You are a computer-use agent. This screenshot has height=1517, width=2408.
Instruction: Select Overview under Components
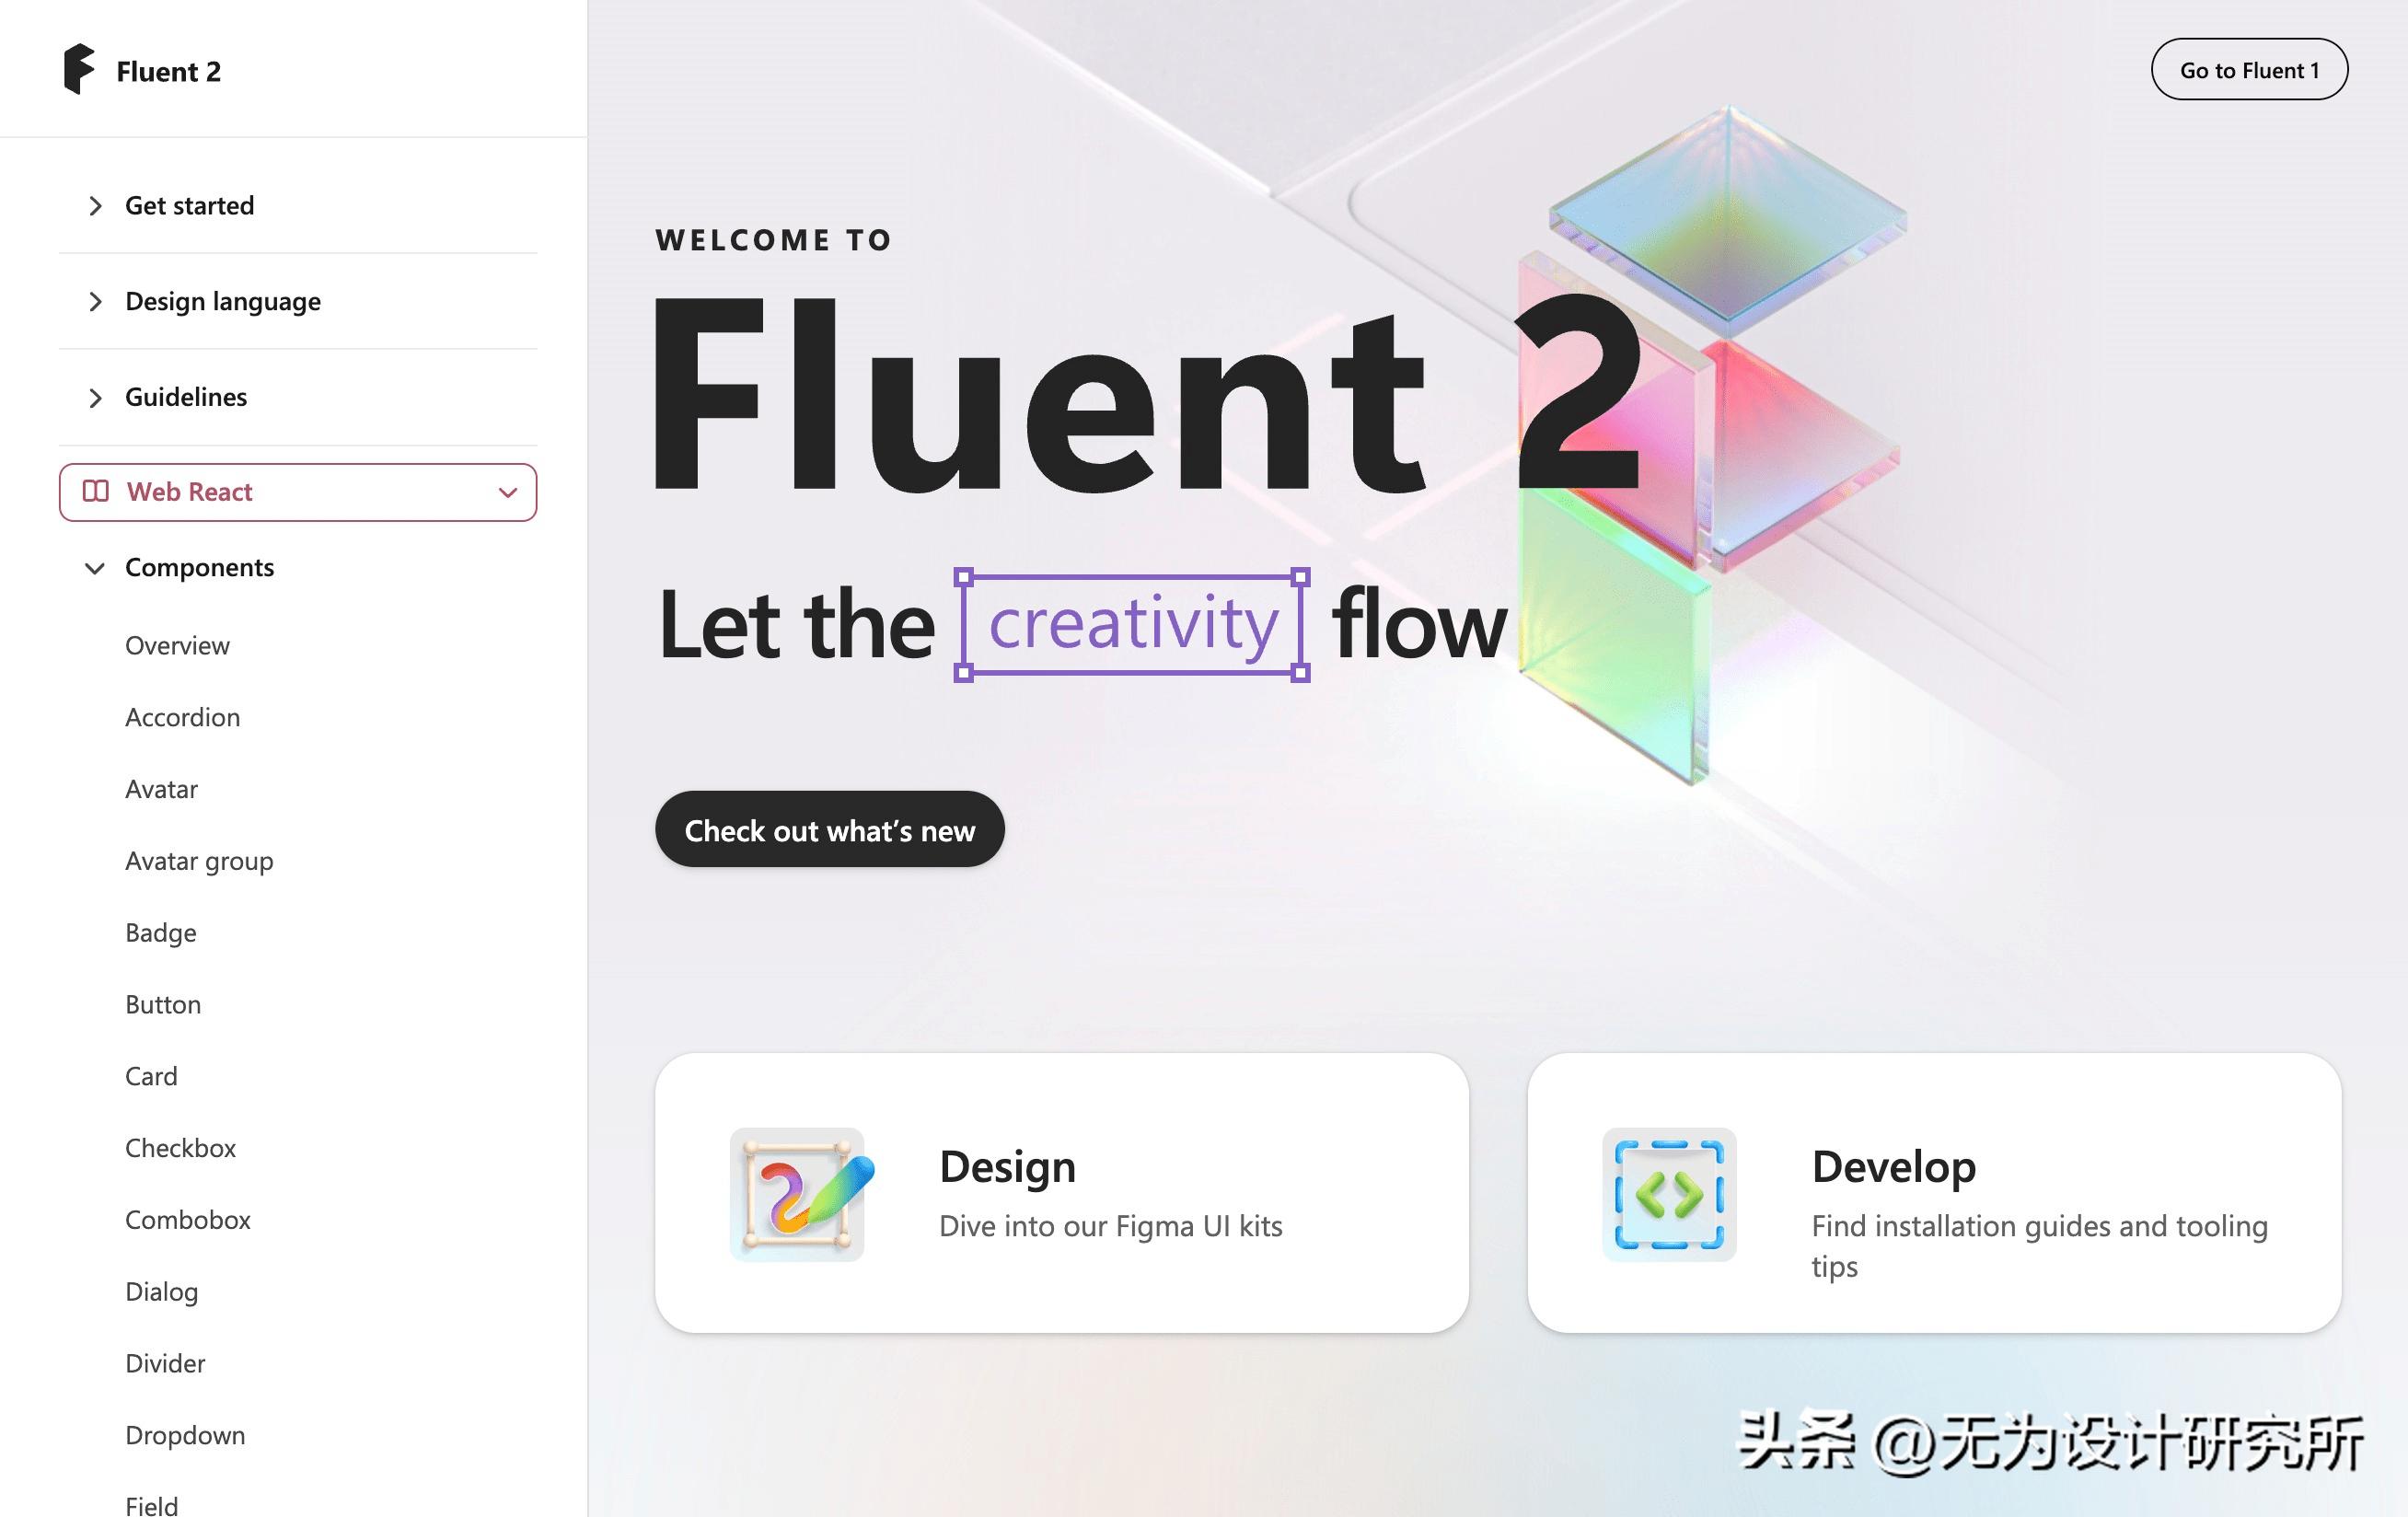click(x=177, y=645)
